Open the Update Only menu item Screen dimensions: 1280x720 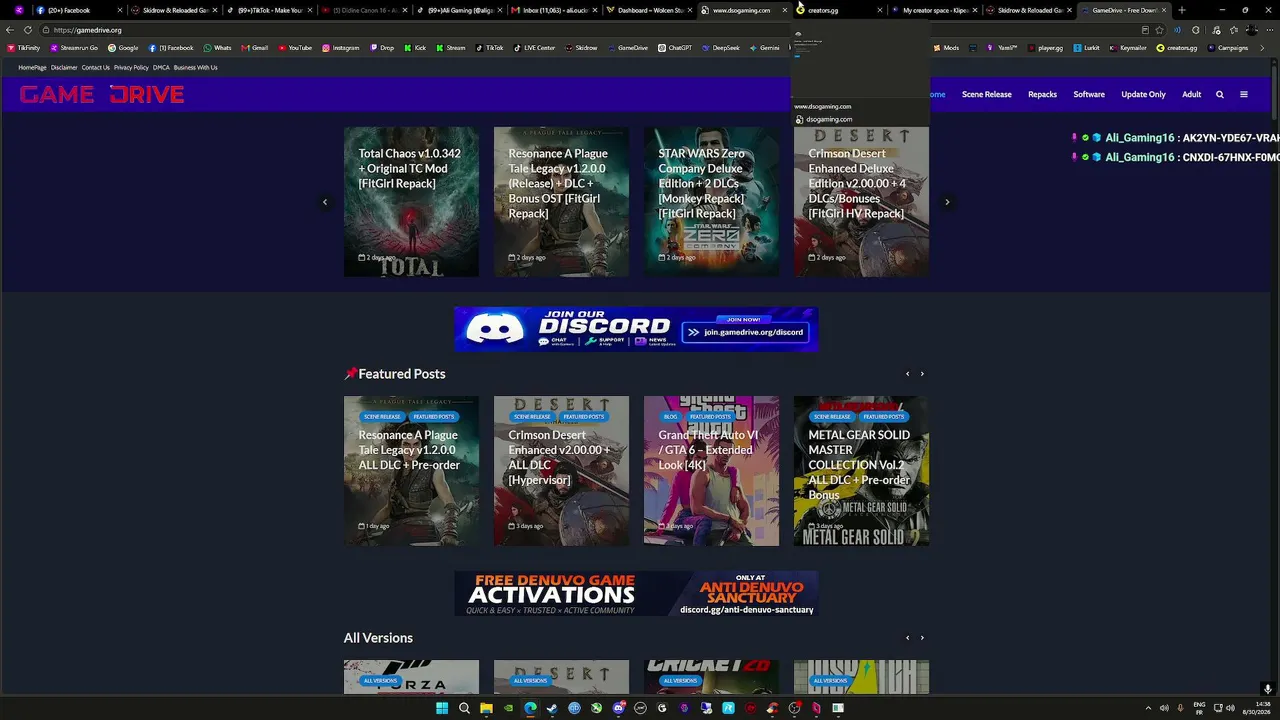coord(1144,94)
